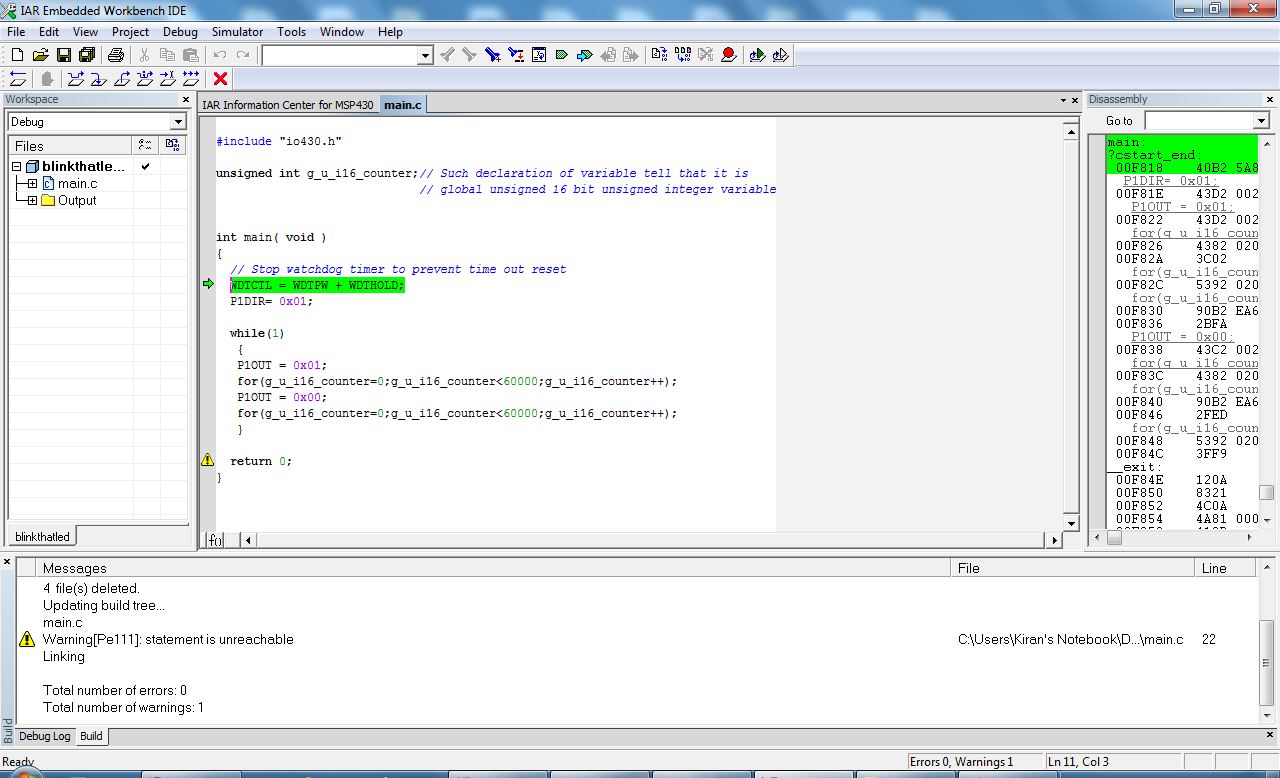1280x778 pixels.
Task: Print the file using printer icon
Action: pyautogui.click(x=116, y=55)
